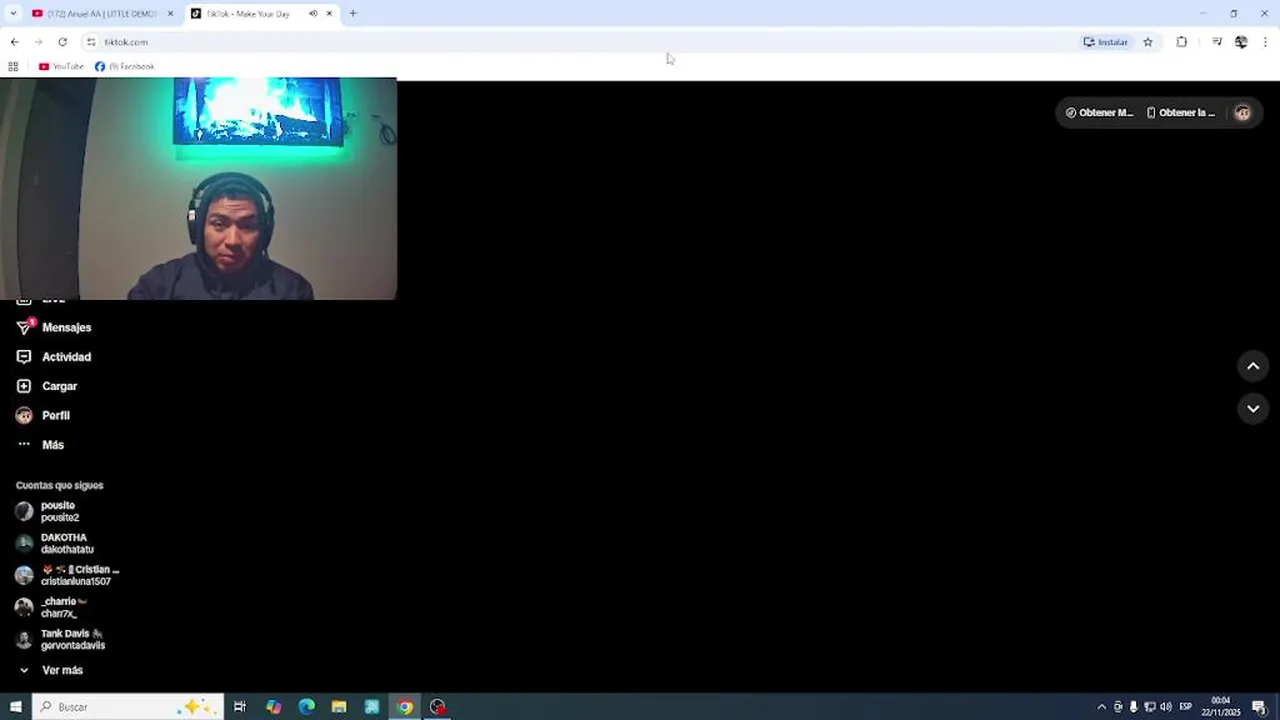Close the TikTok tab
The image size is (1280, 720).
329,14
